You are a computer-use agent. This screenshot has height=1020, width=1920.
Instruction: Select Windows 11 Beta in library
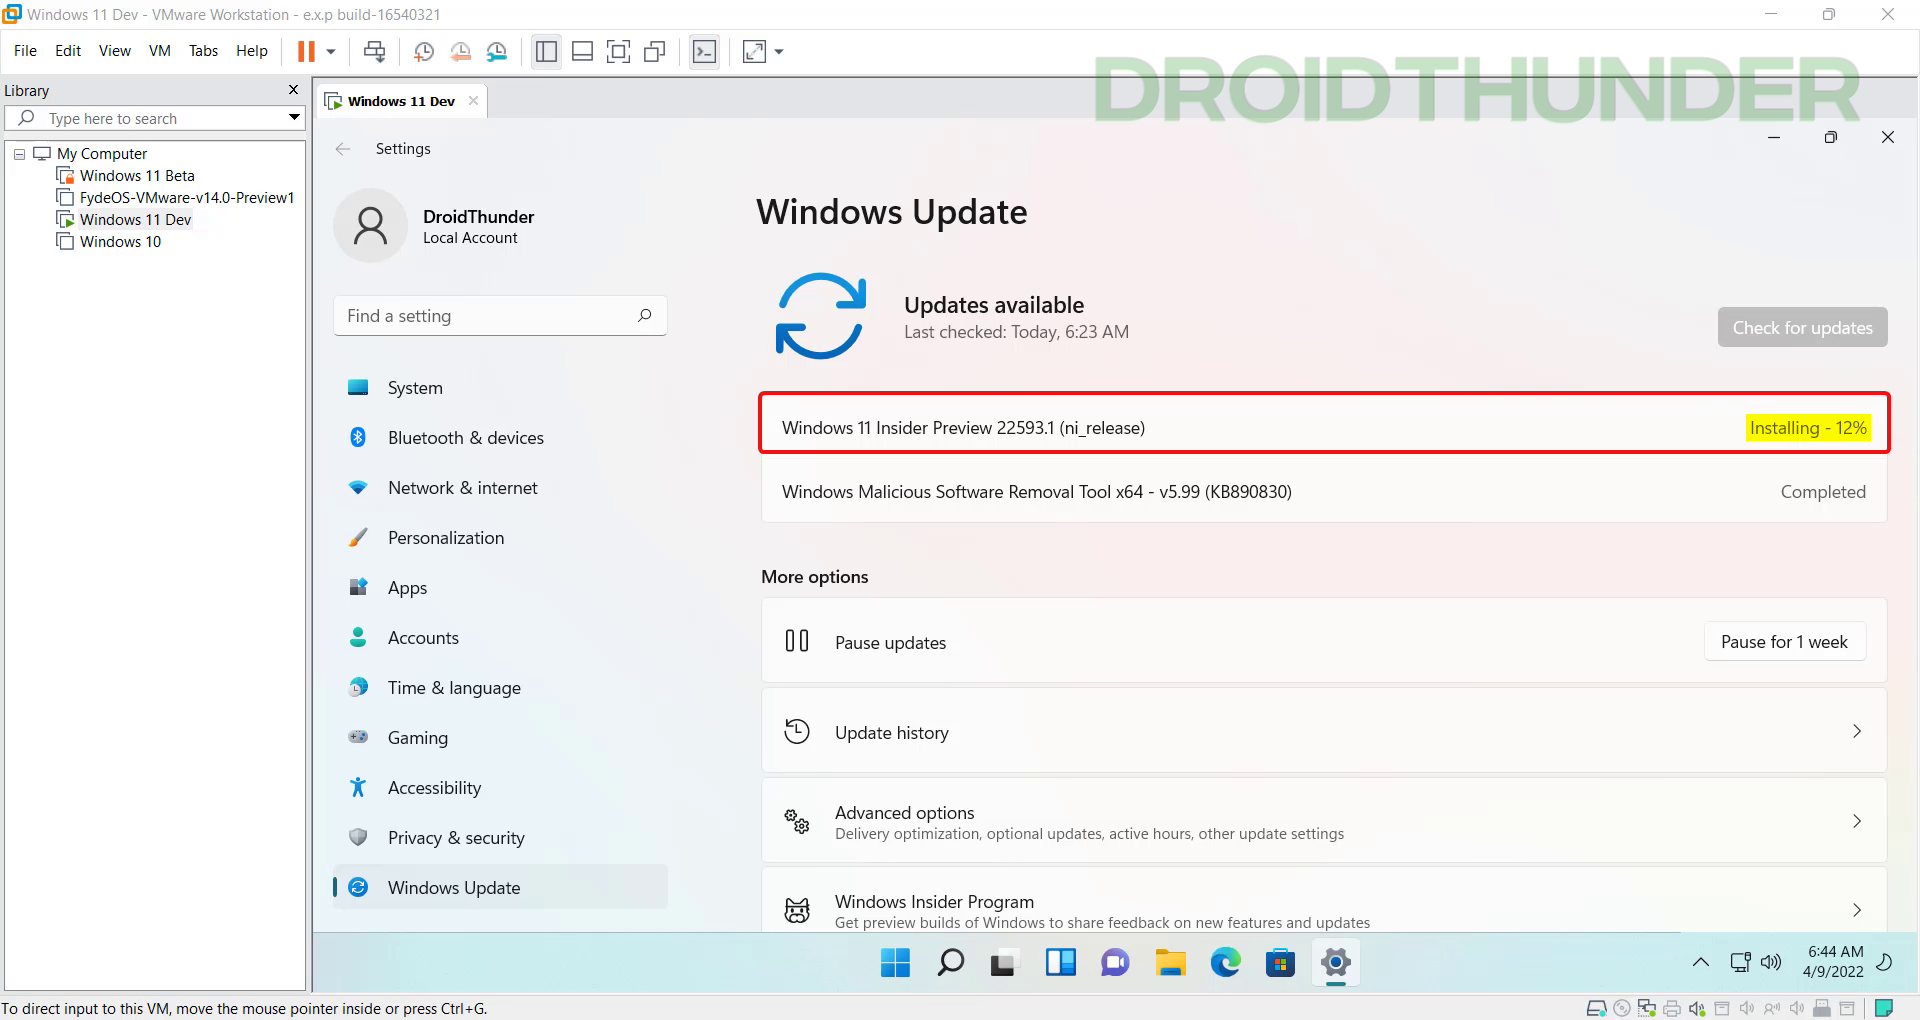click(x=137, y=176)
